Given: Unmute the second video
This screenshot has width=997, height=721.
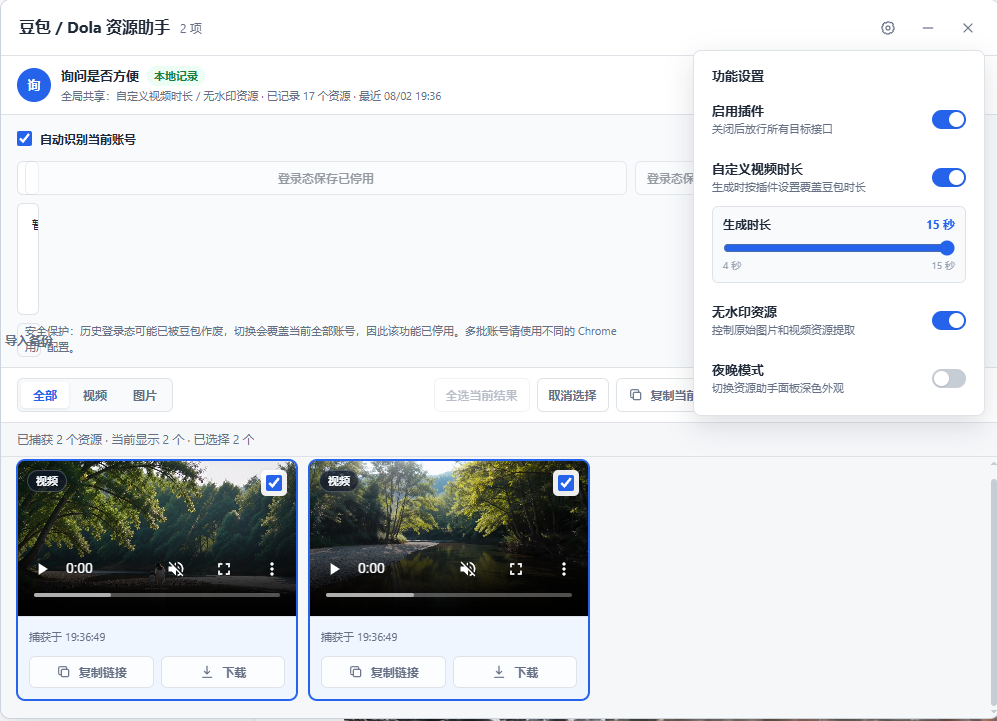Looking at the screenshot, I should pyautogui.click(x=468, y=568).
